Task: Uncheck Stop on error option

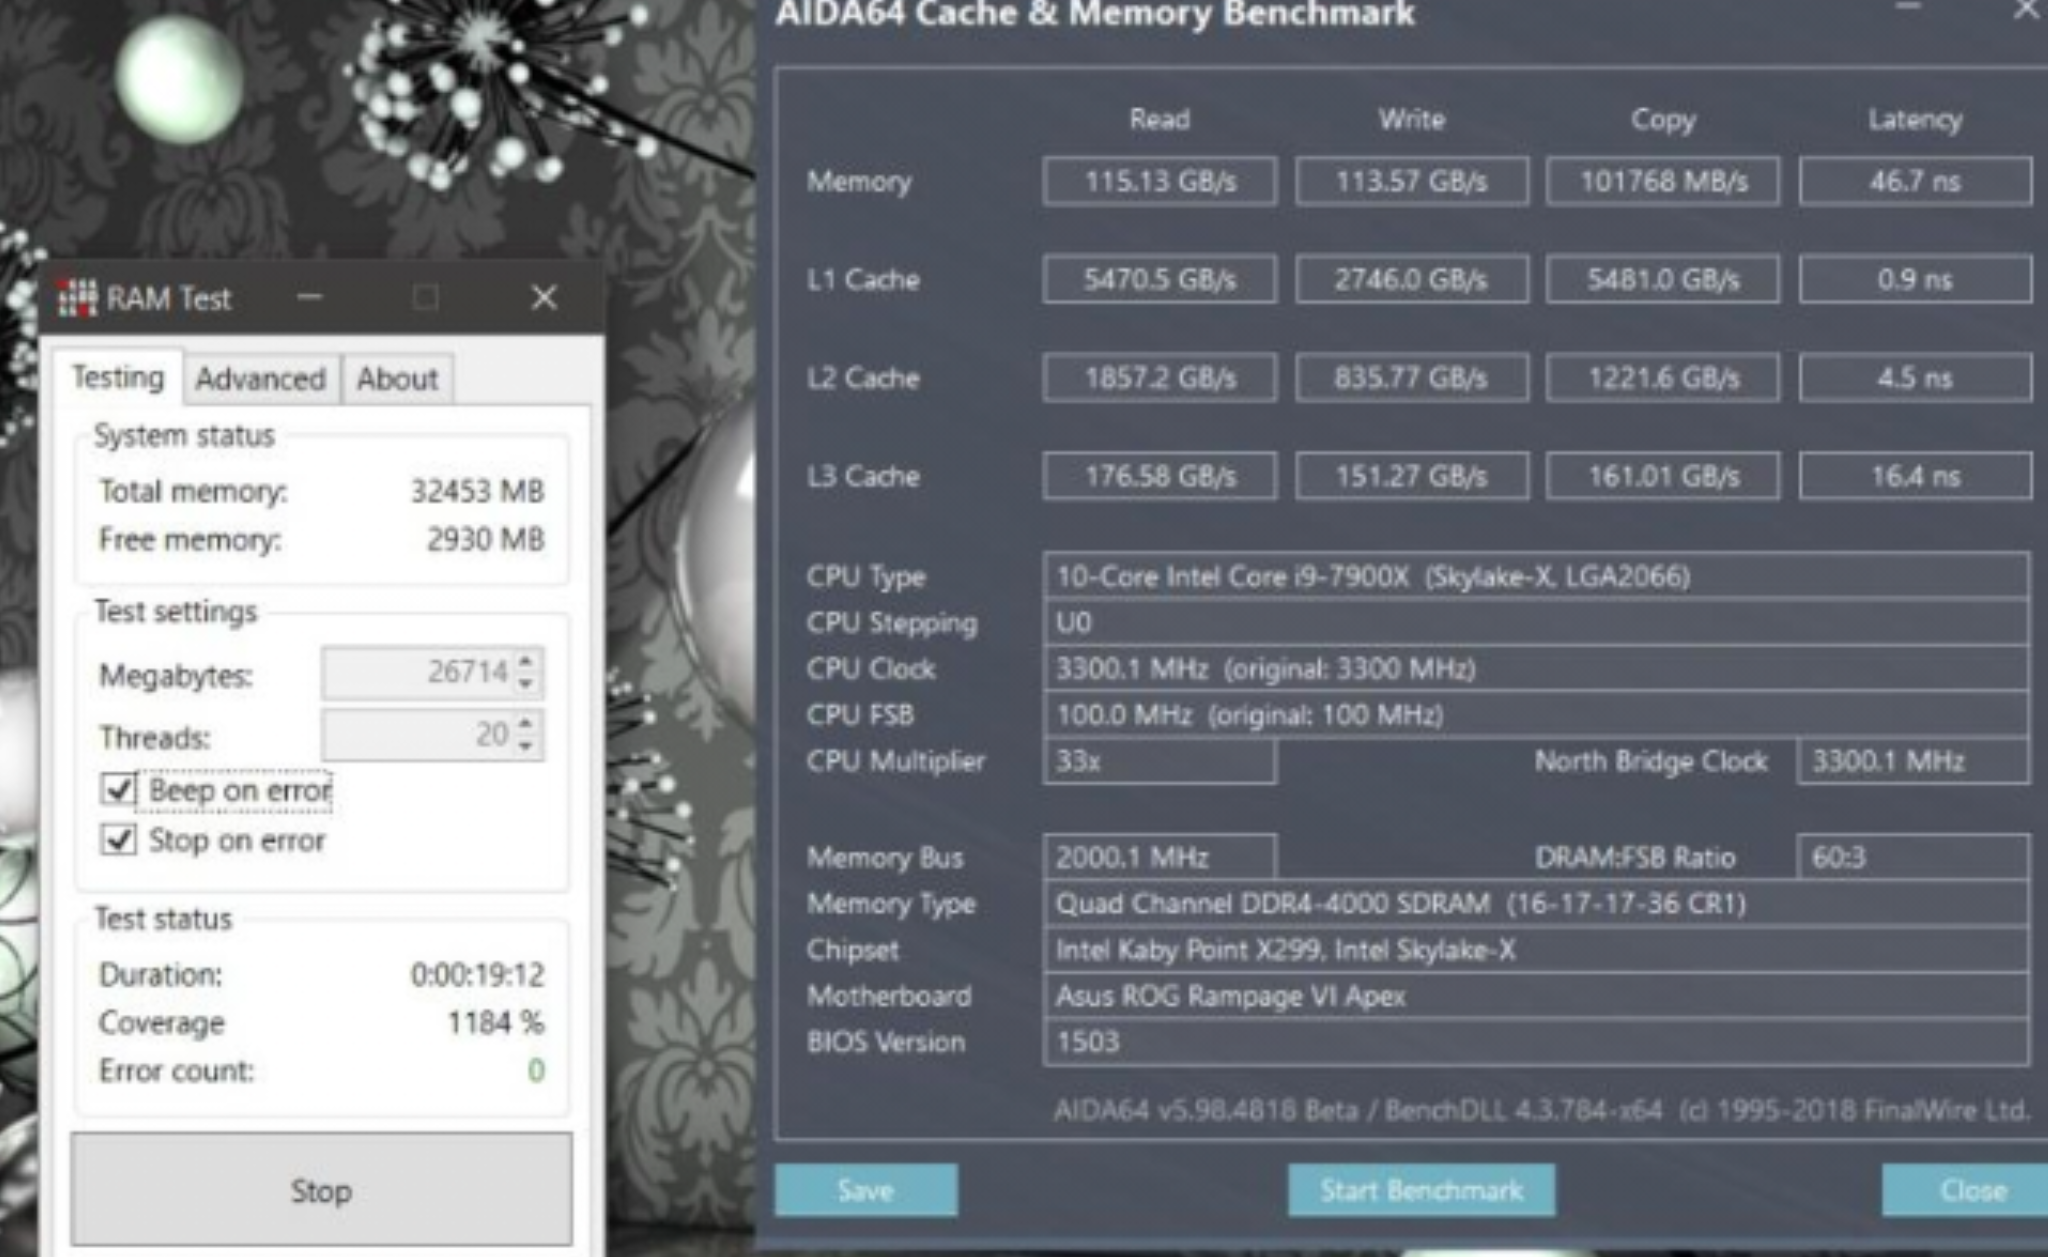Action: pyautogui.click(x=118, y=840)
